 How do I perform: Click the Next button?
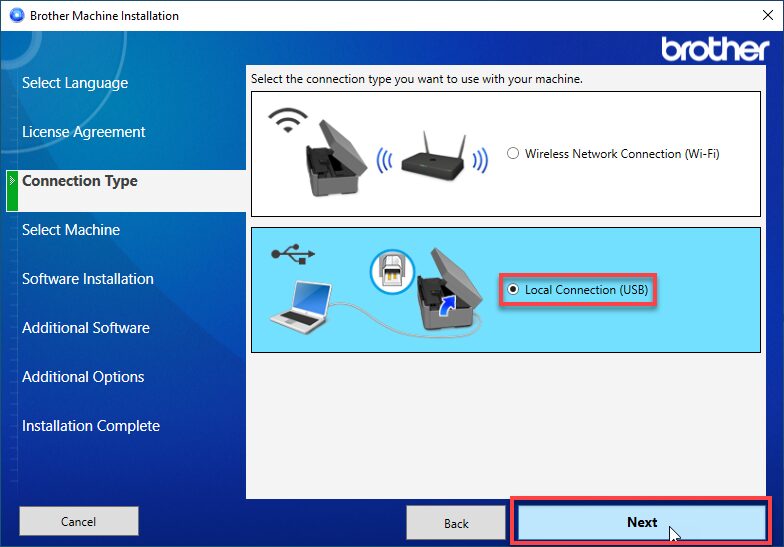[641, 522]
